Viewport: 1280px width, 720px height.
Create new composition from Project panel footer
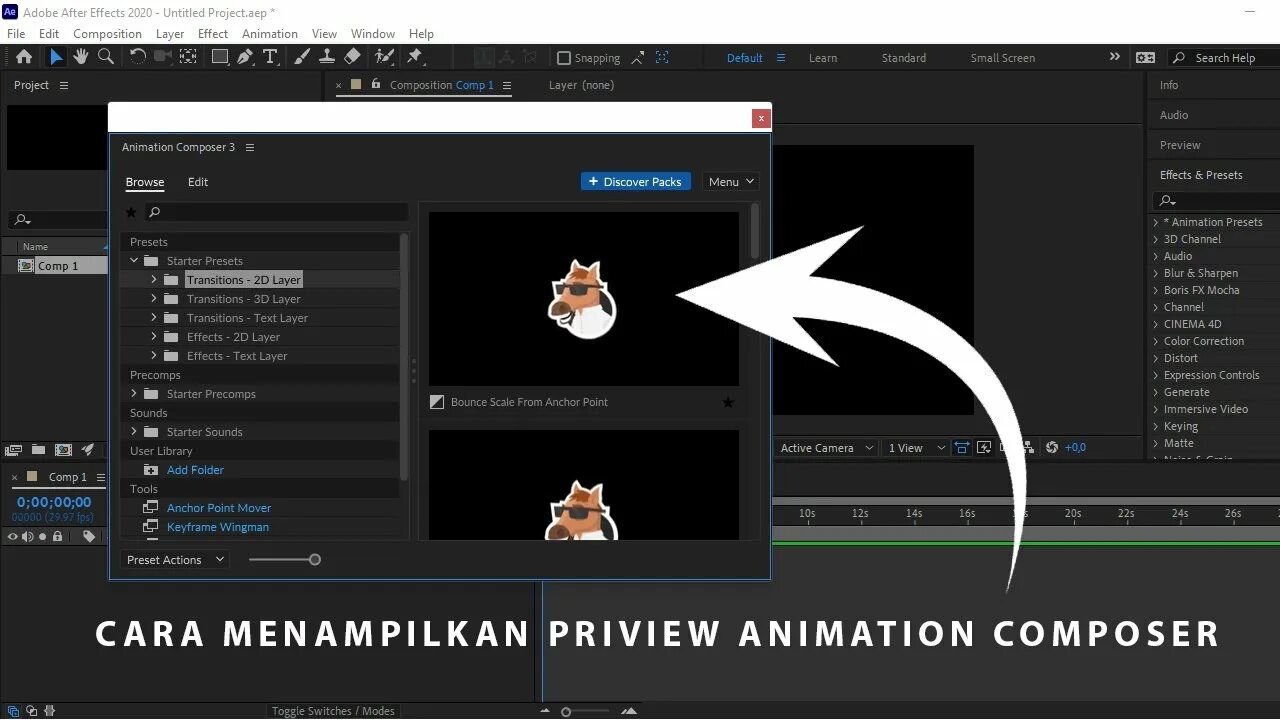tap(63, 450)
